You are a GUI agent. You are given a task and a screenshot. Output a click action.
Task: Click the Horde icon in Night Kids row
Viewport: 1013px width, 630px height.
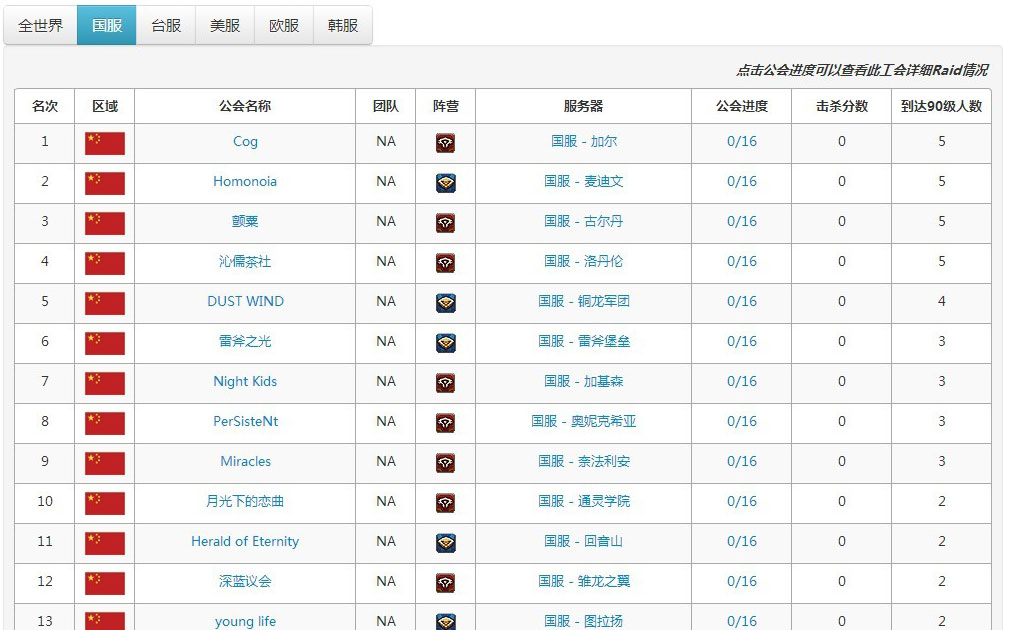(445, 383)
